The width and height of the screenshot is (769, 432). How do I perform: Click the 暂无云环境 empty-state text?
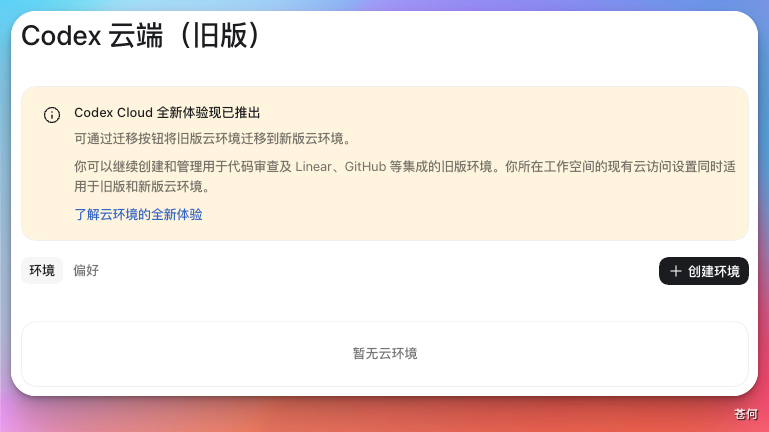(x=385, y=354)
